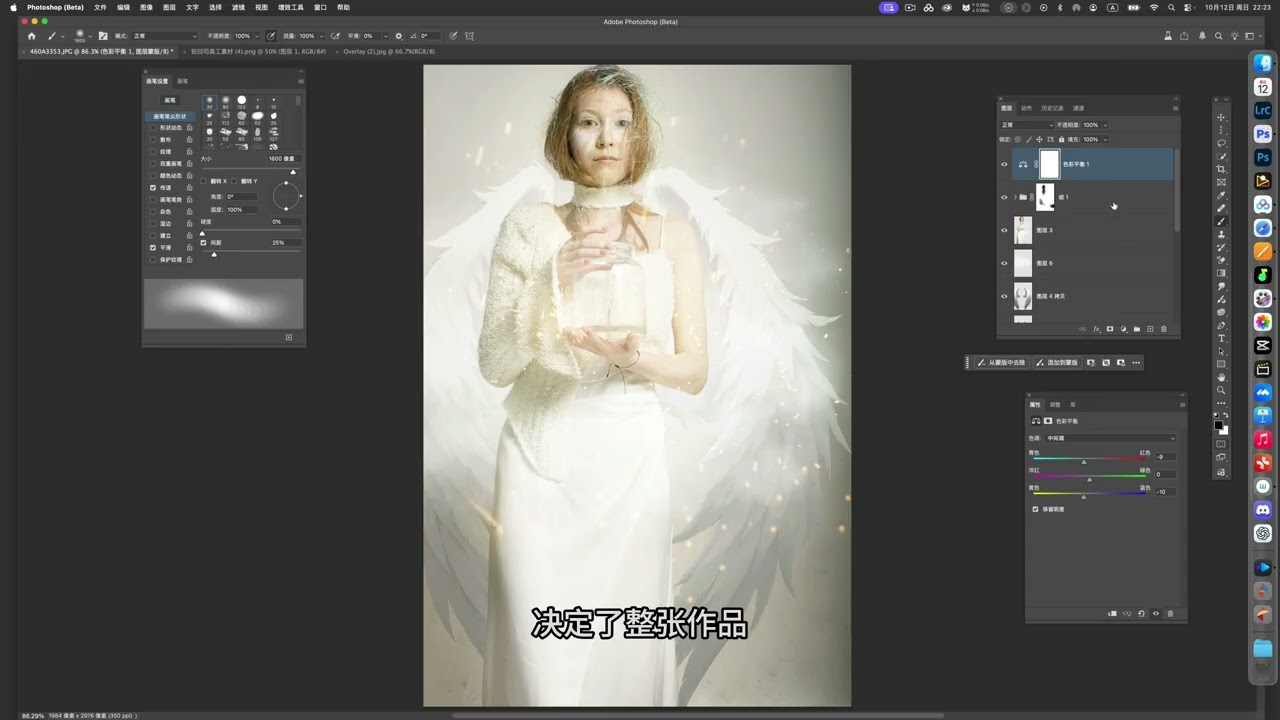Hide the 组 1 group layer

pos(1004,197)
